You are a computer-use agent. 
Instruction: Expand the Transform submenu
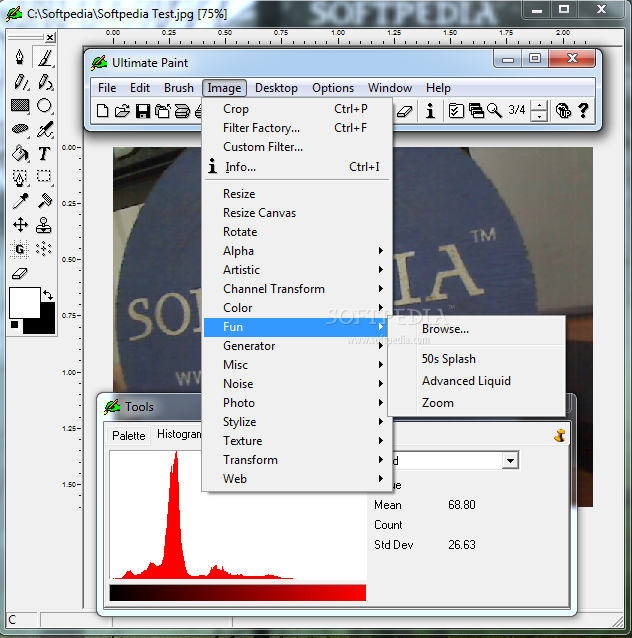pyautogui.click(x=297, y=460)
